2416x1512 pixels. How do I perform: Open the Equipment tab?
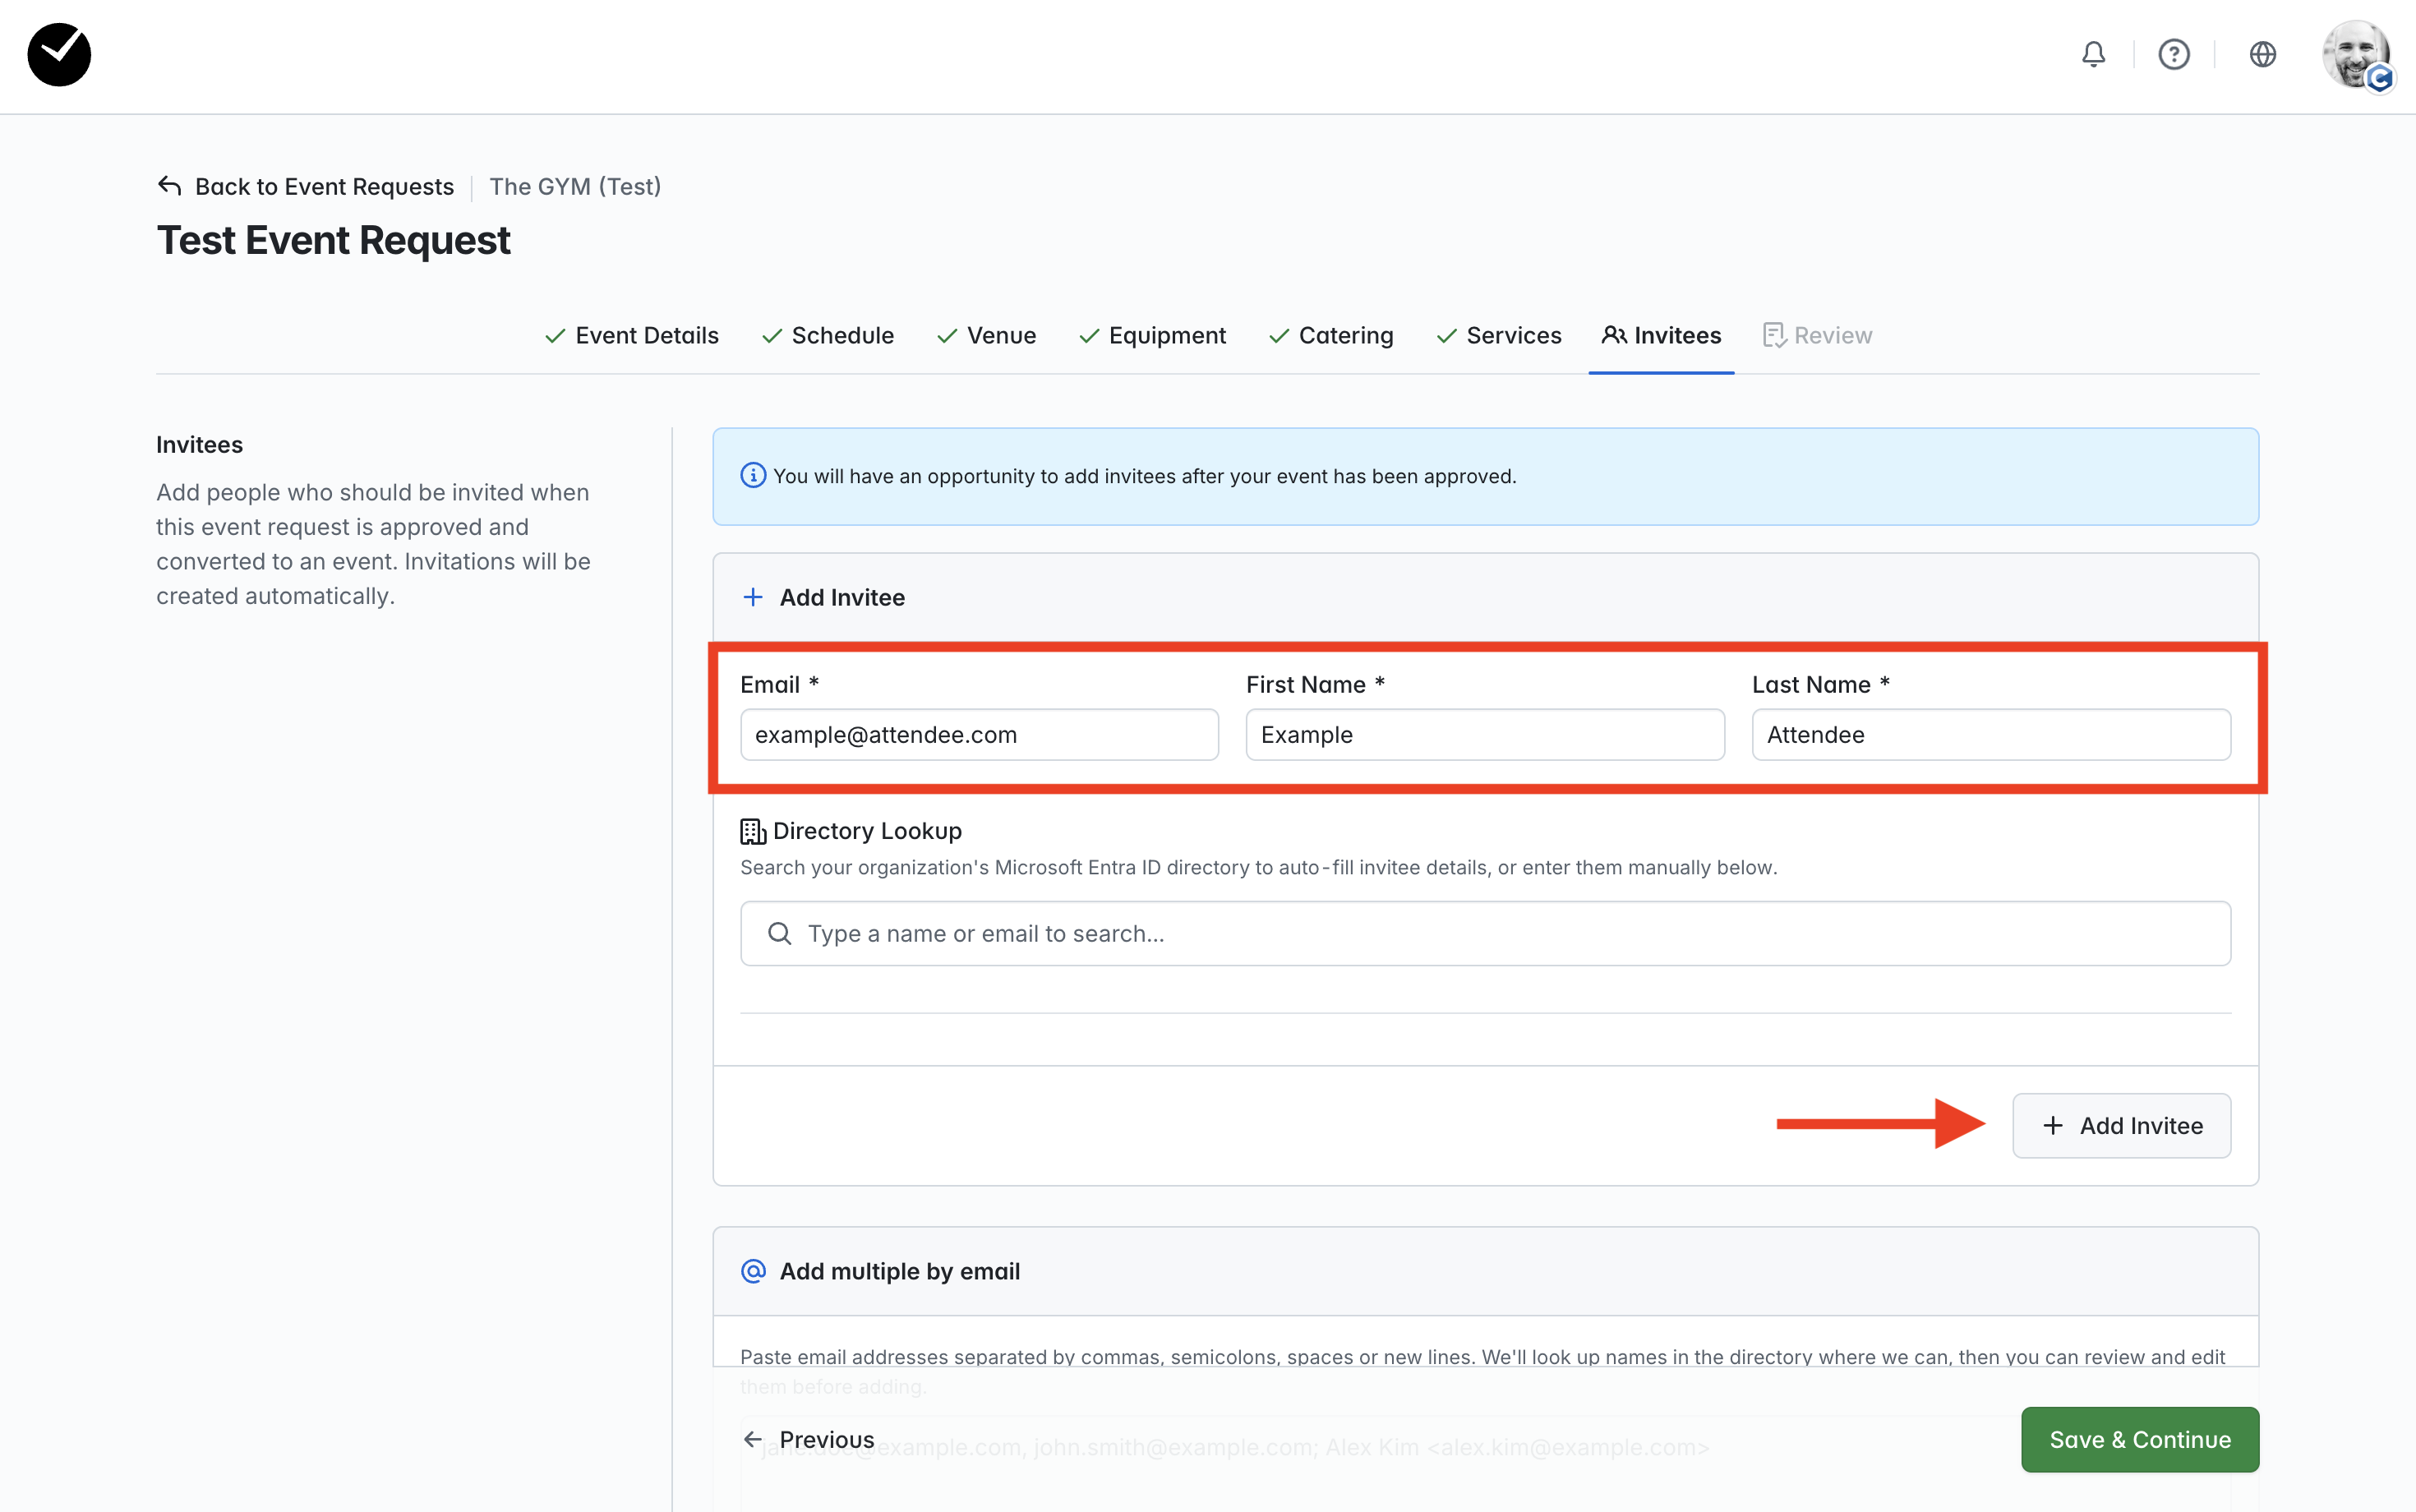click(x=1153, y=336)
